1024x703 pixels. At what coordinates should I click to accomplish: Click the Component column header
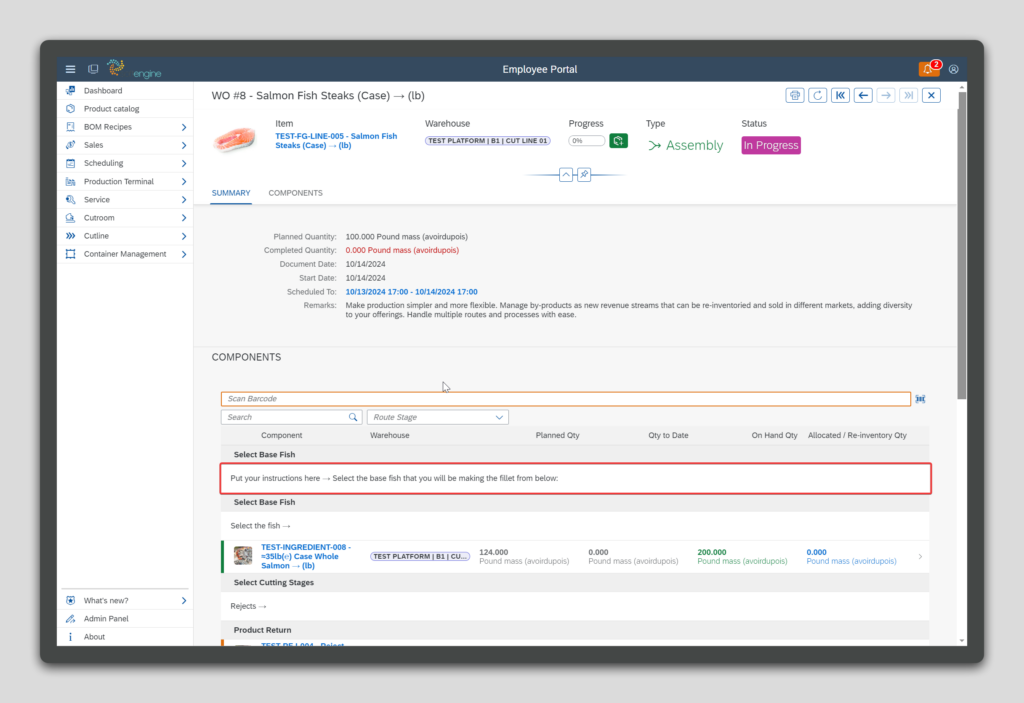click(281, 435)
